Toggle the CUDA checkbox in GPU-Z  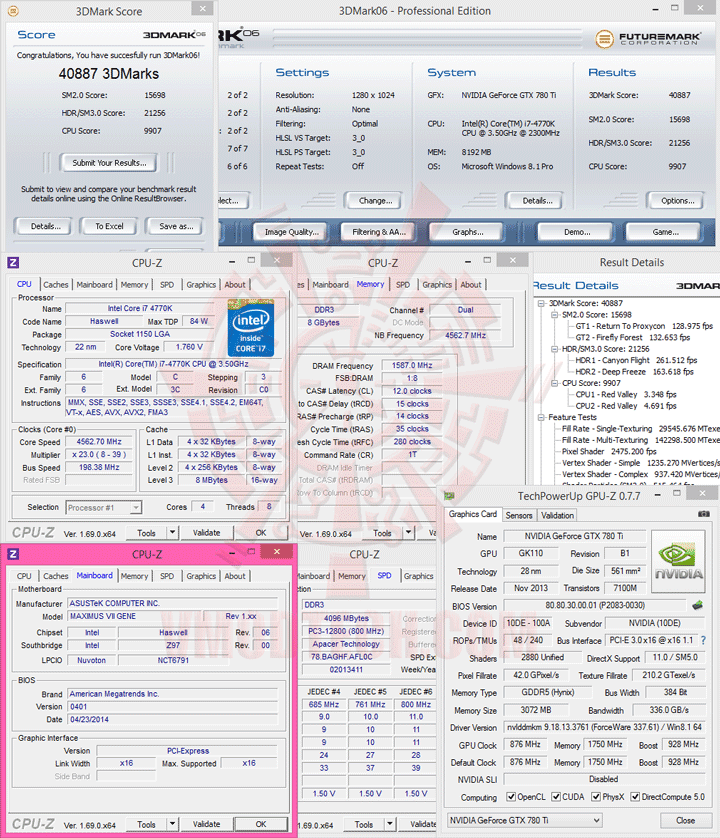pos(556,797)
